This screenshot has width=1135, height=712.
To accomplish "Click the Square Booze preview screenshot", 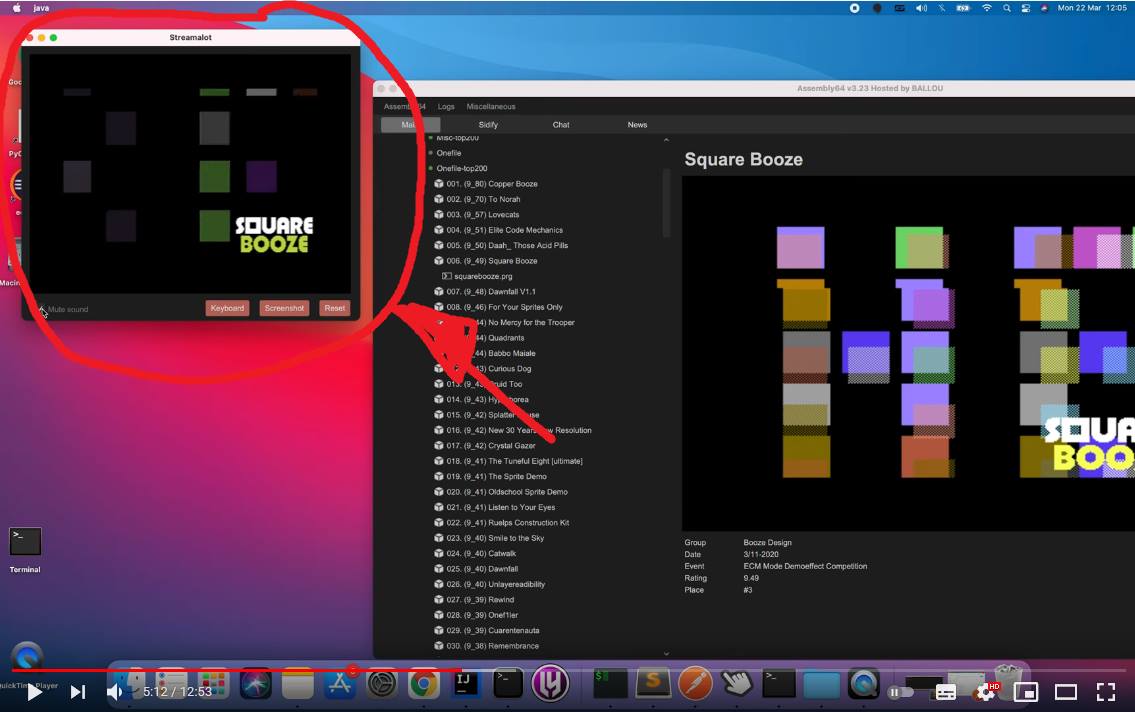I will pos(908,353).
